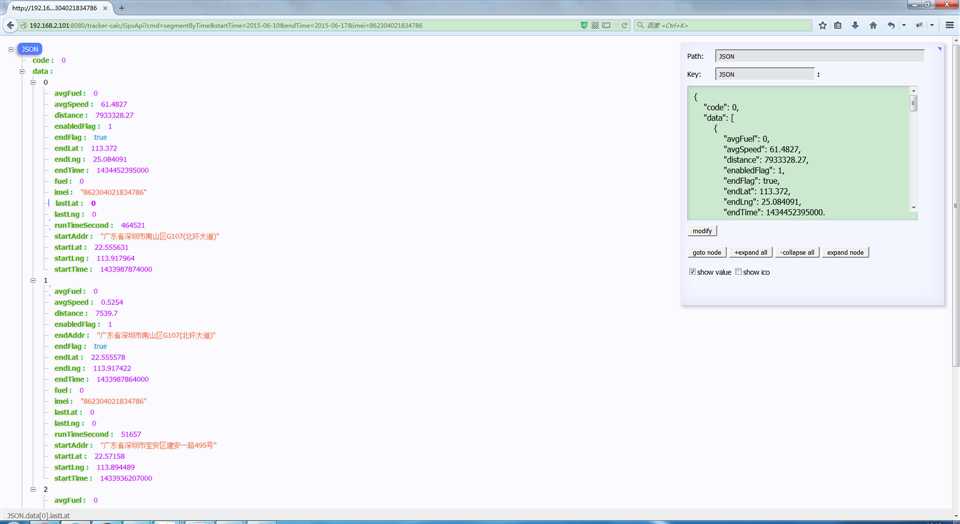Select endTime 1433987864000 row
960x524 pixels.
pyautogui.click(x=101, y=380)
